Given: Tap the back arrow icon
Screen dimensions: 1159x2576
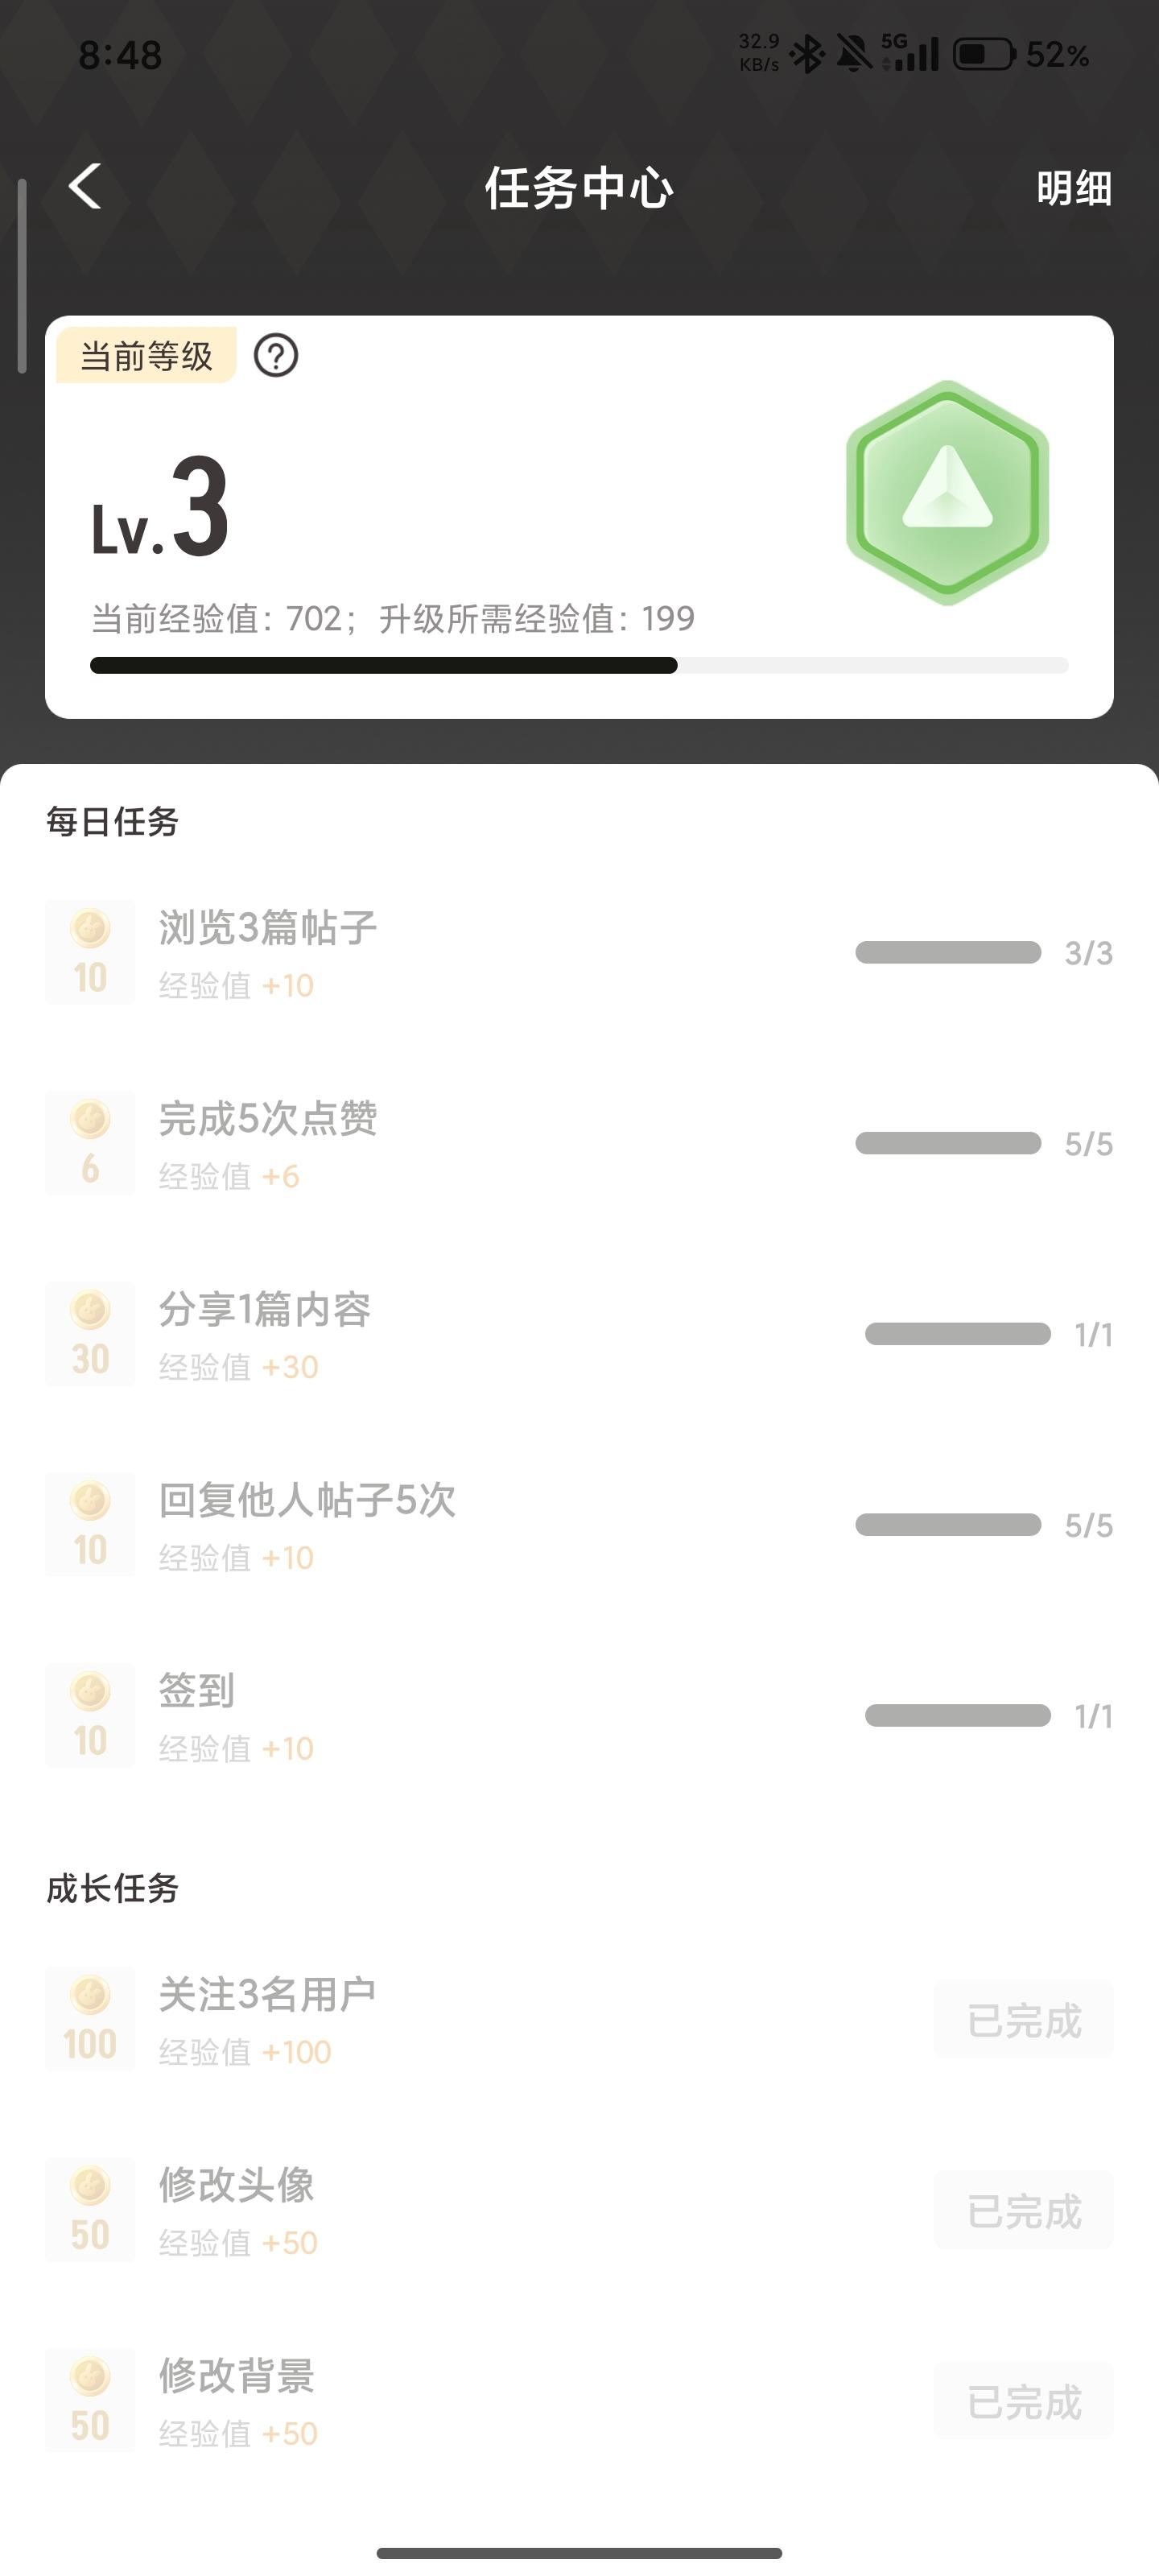Looking at the screenshot, I should click(86, 187).
